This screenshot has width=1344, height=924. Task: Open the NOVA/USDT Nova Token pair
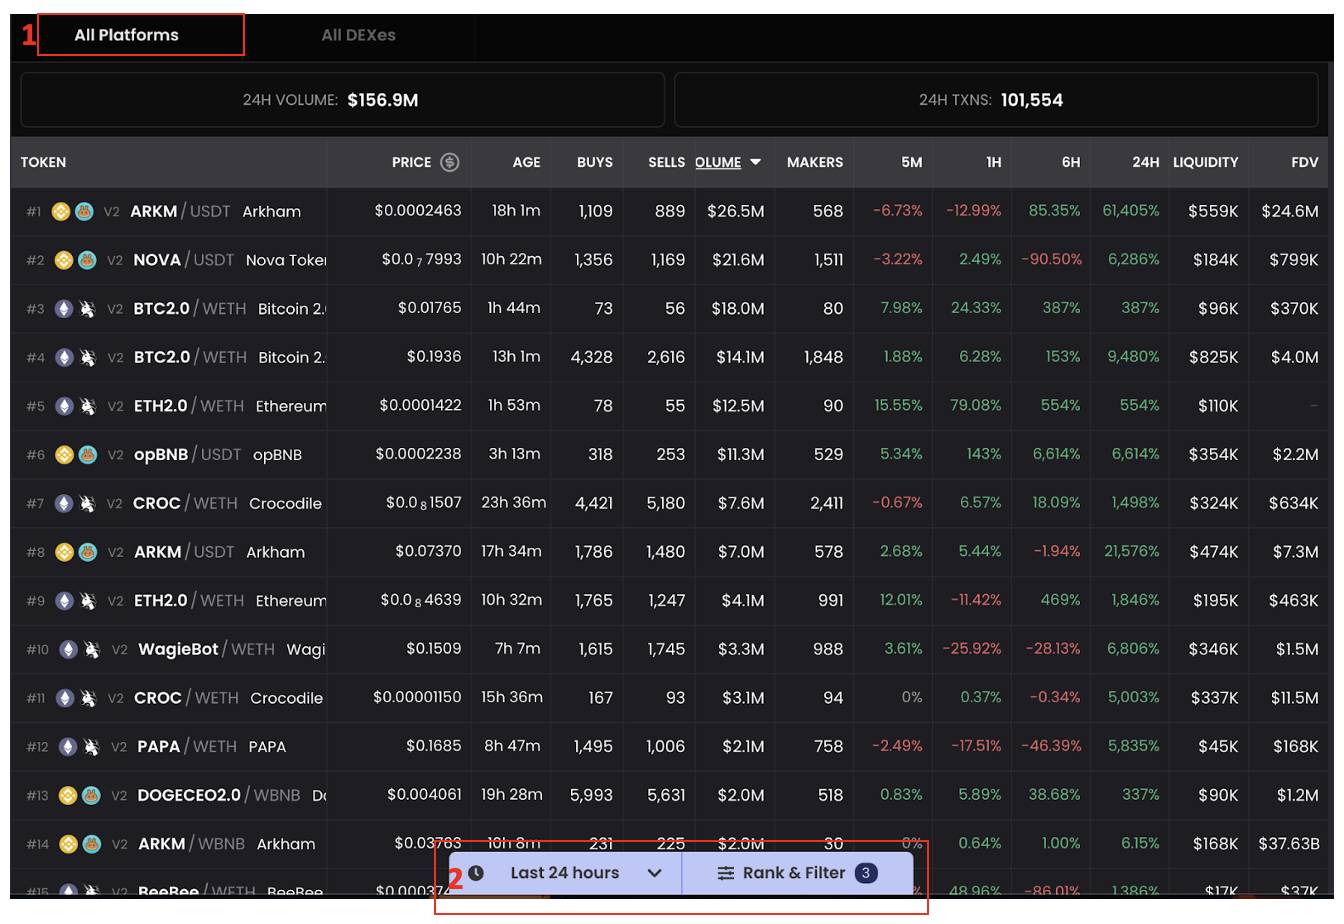coord(670,260)
